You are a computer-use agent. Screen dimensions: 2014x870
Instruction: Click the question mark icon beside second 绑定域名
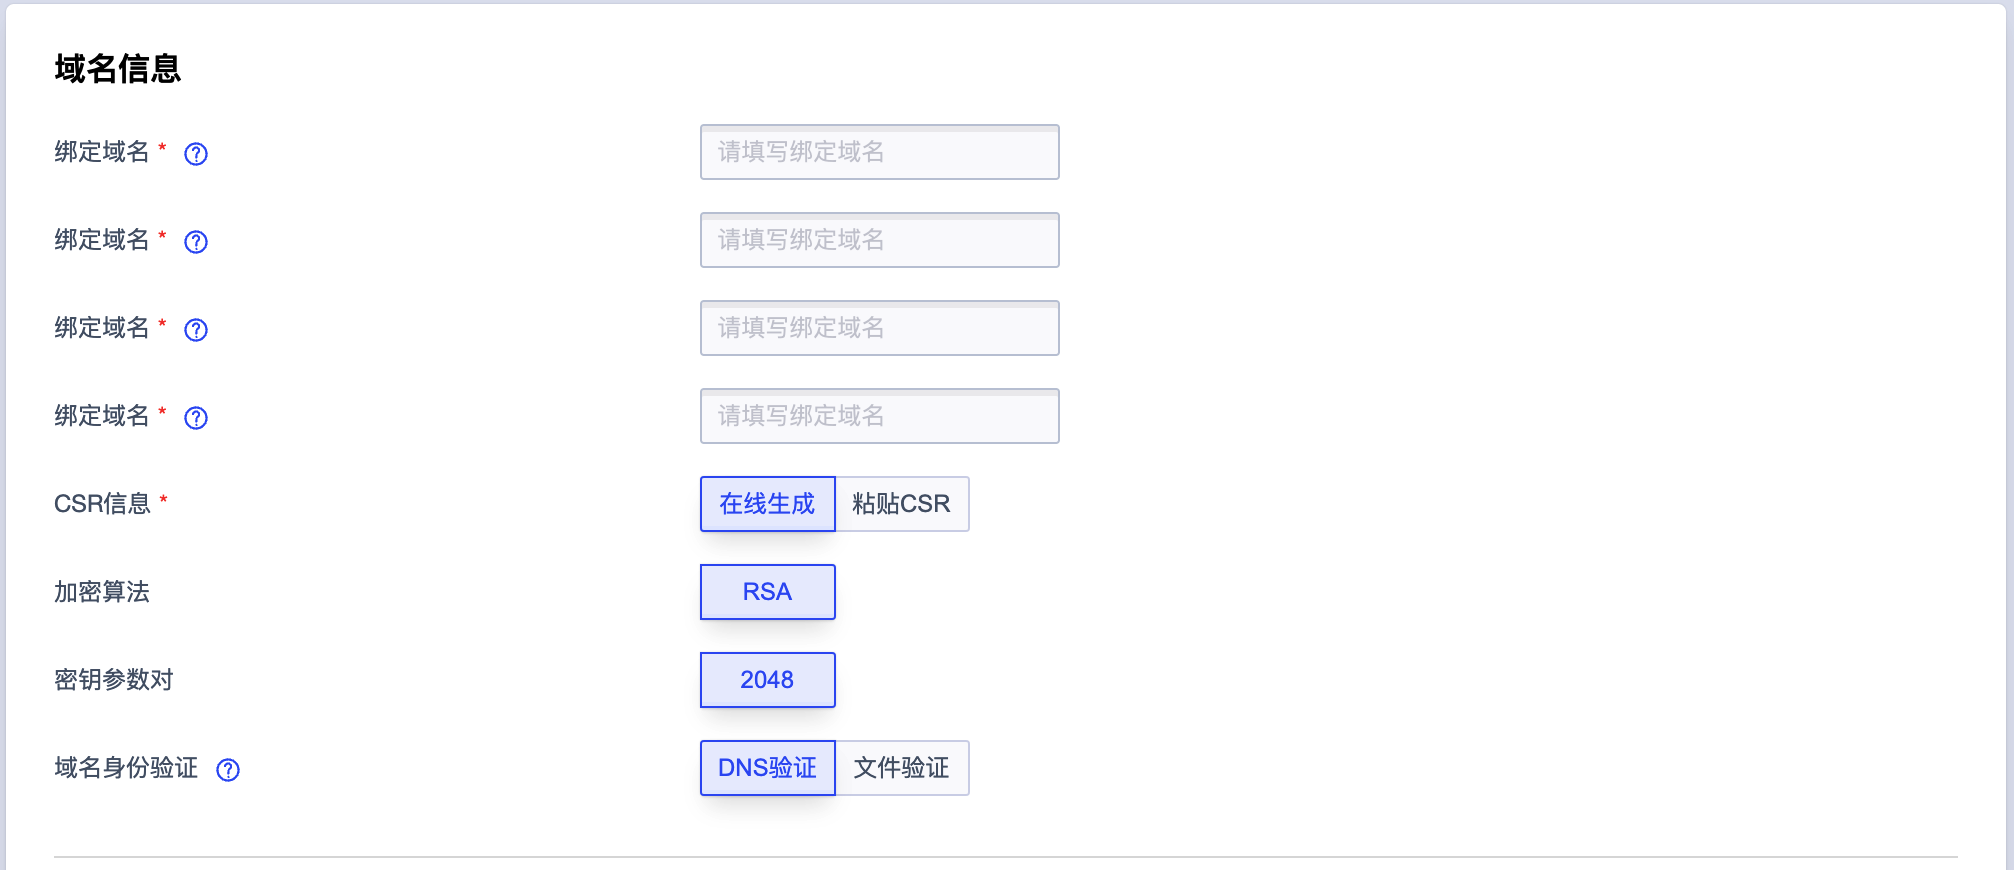(196, 241)
